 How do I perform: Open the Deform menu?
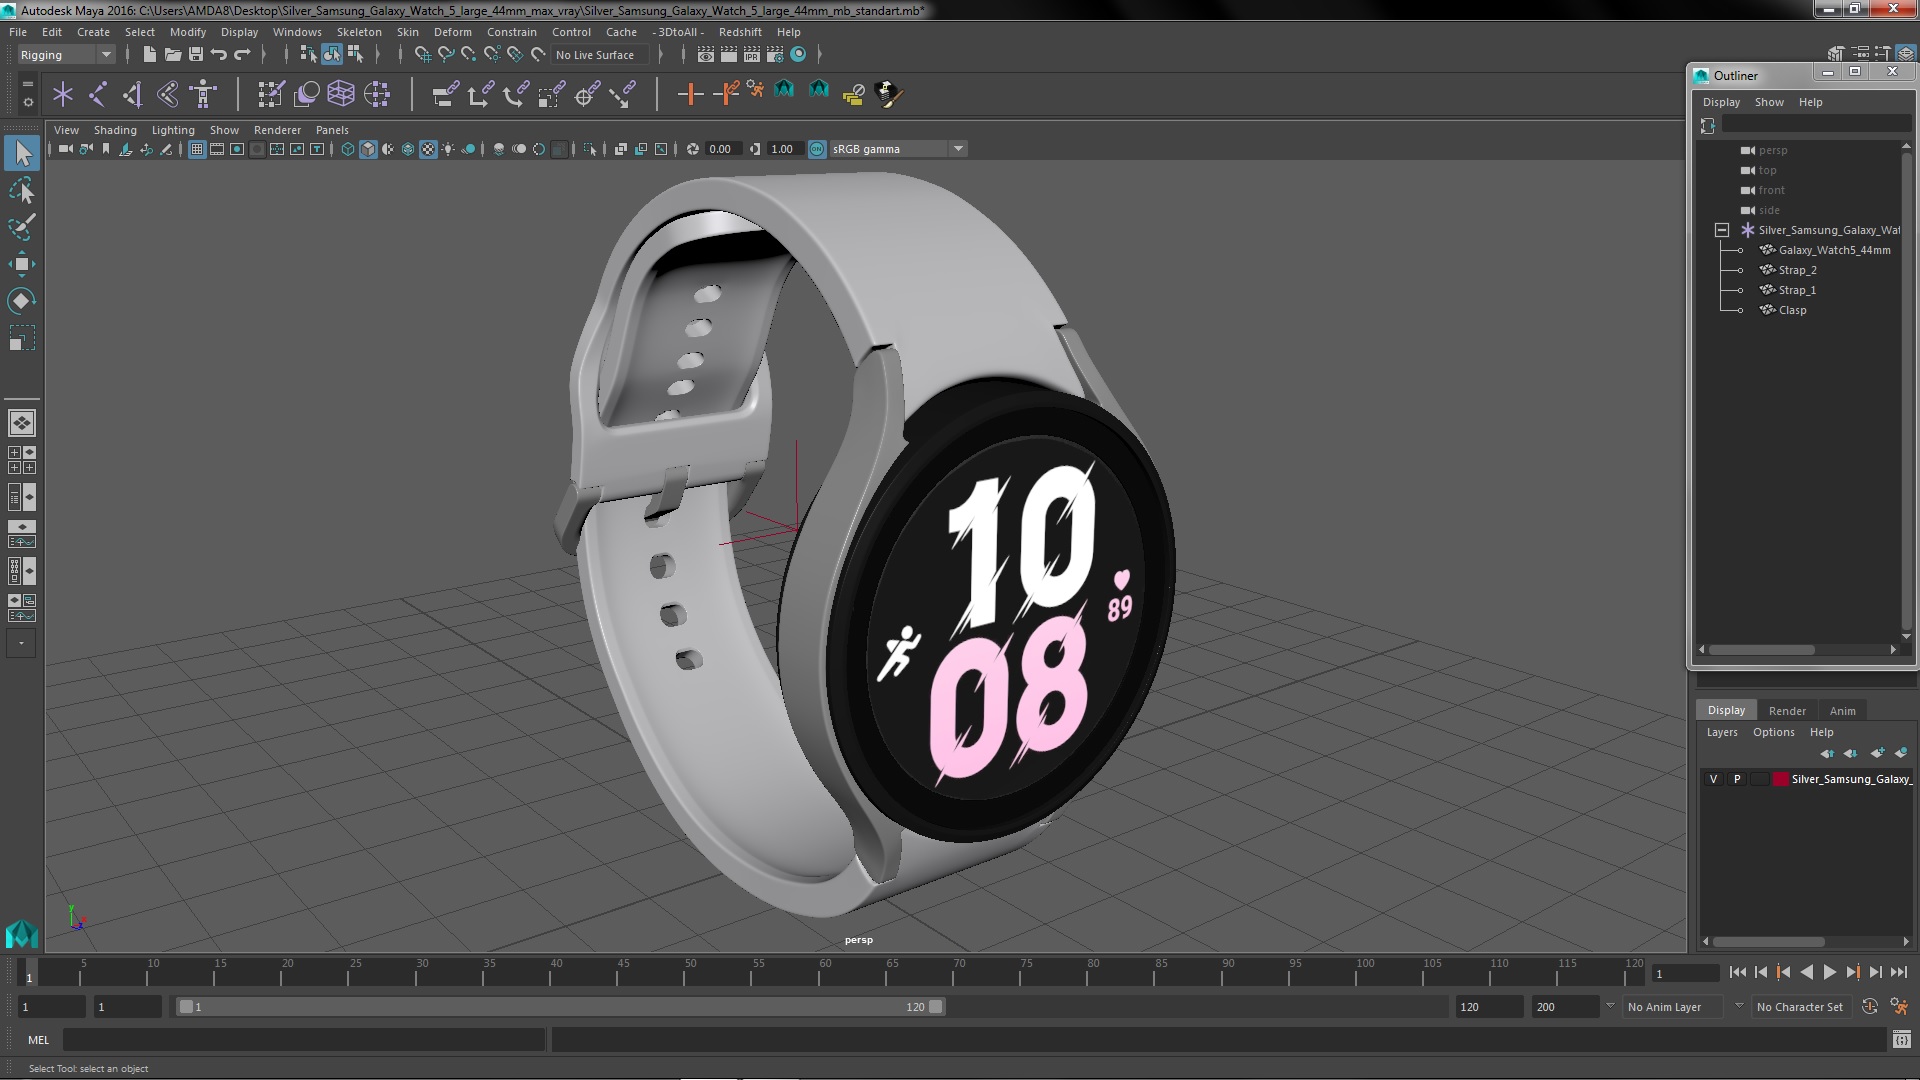coord(452,32)
